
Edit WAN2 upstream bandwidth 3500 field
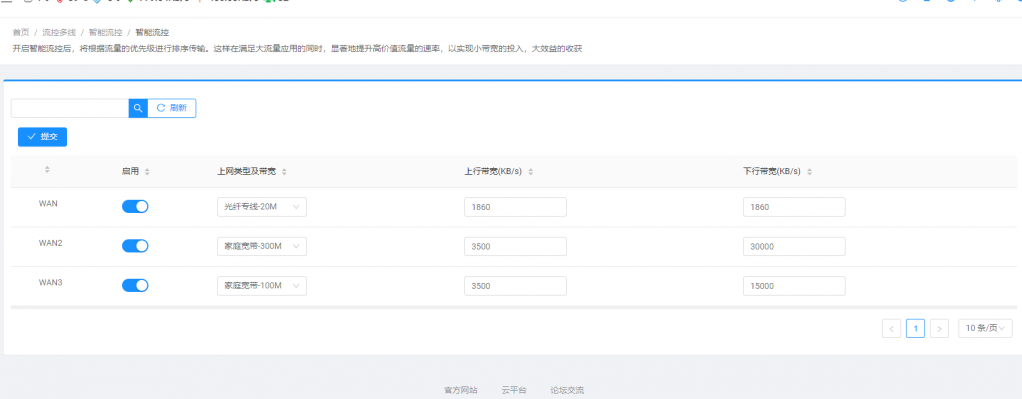coord(516,246)
